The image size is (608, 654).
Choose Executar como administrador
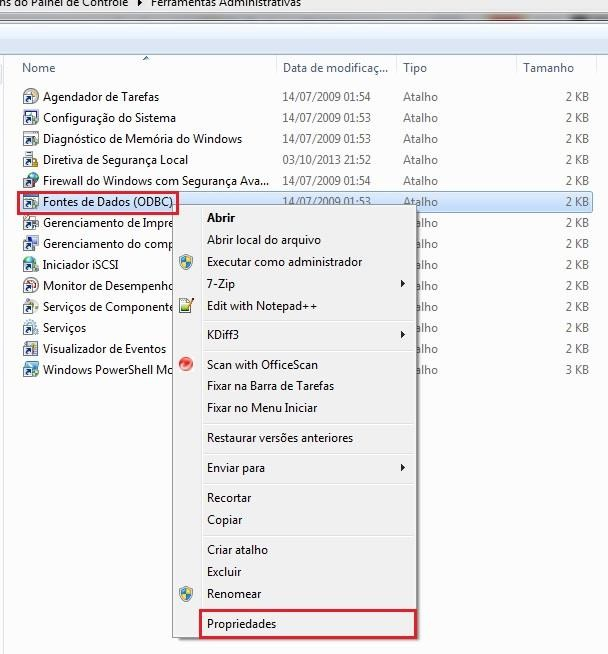(284, 262)
